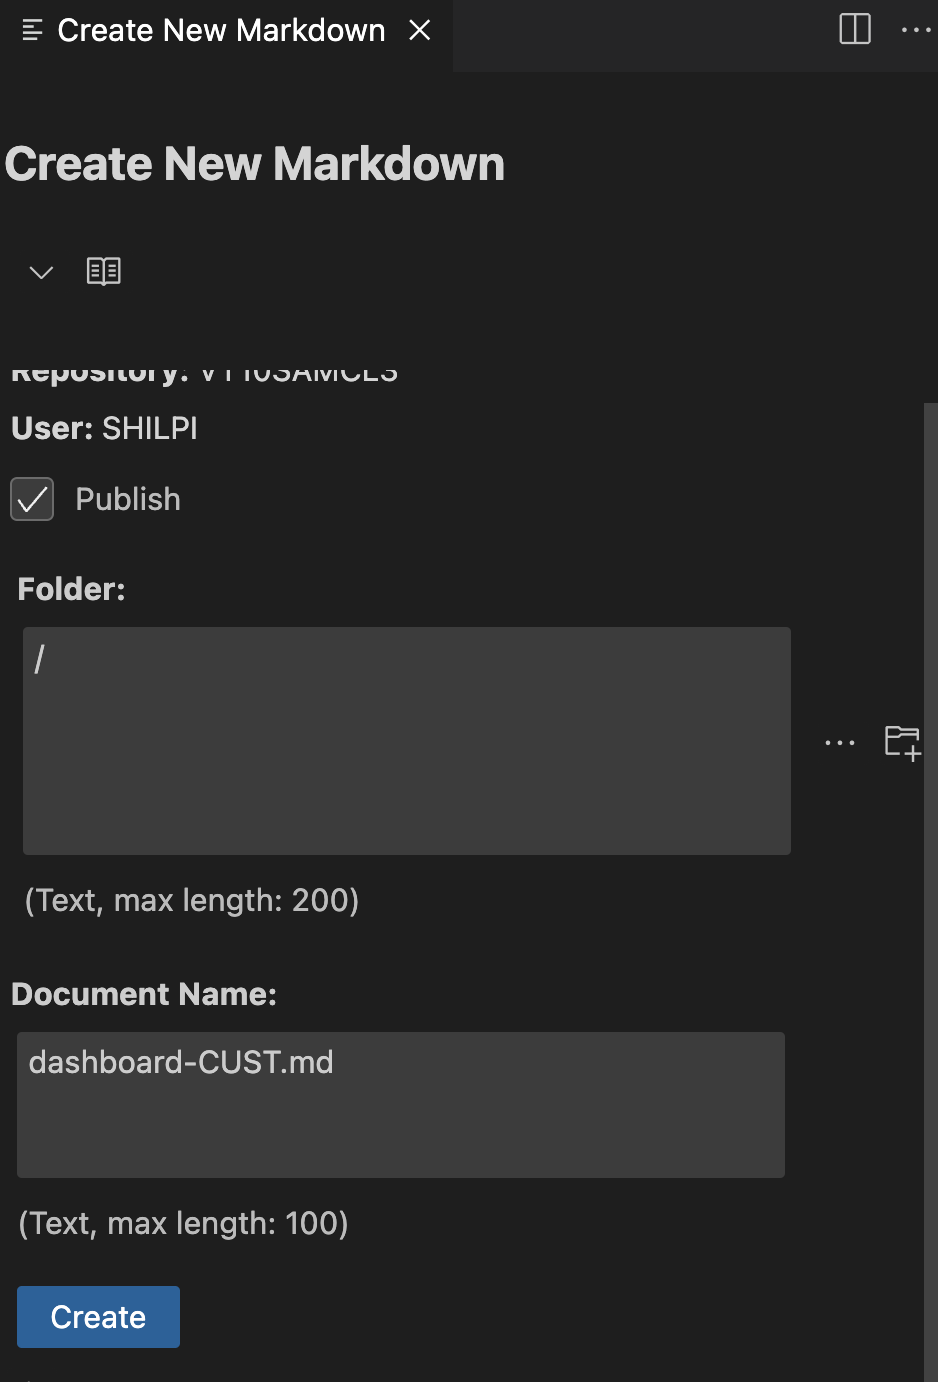Image resolution: width=938 pixels, height=1382 pixels.
Task: Expand the chevron dropdown below the heading
Action: (41, 272)
